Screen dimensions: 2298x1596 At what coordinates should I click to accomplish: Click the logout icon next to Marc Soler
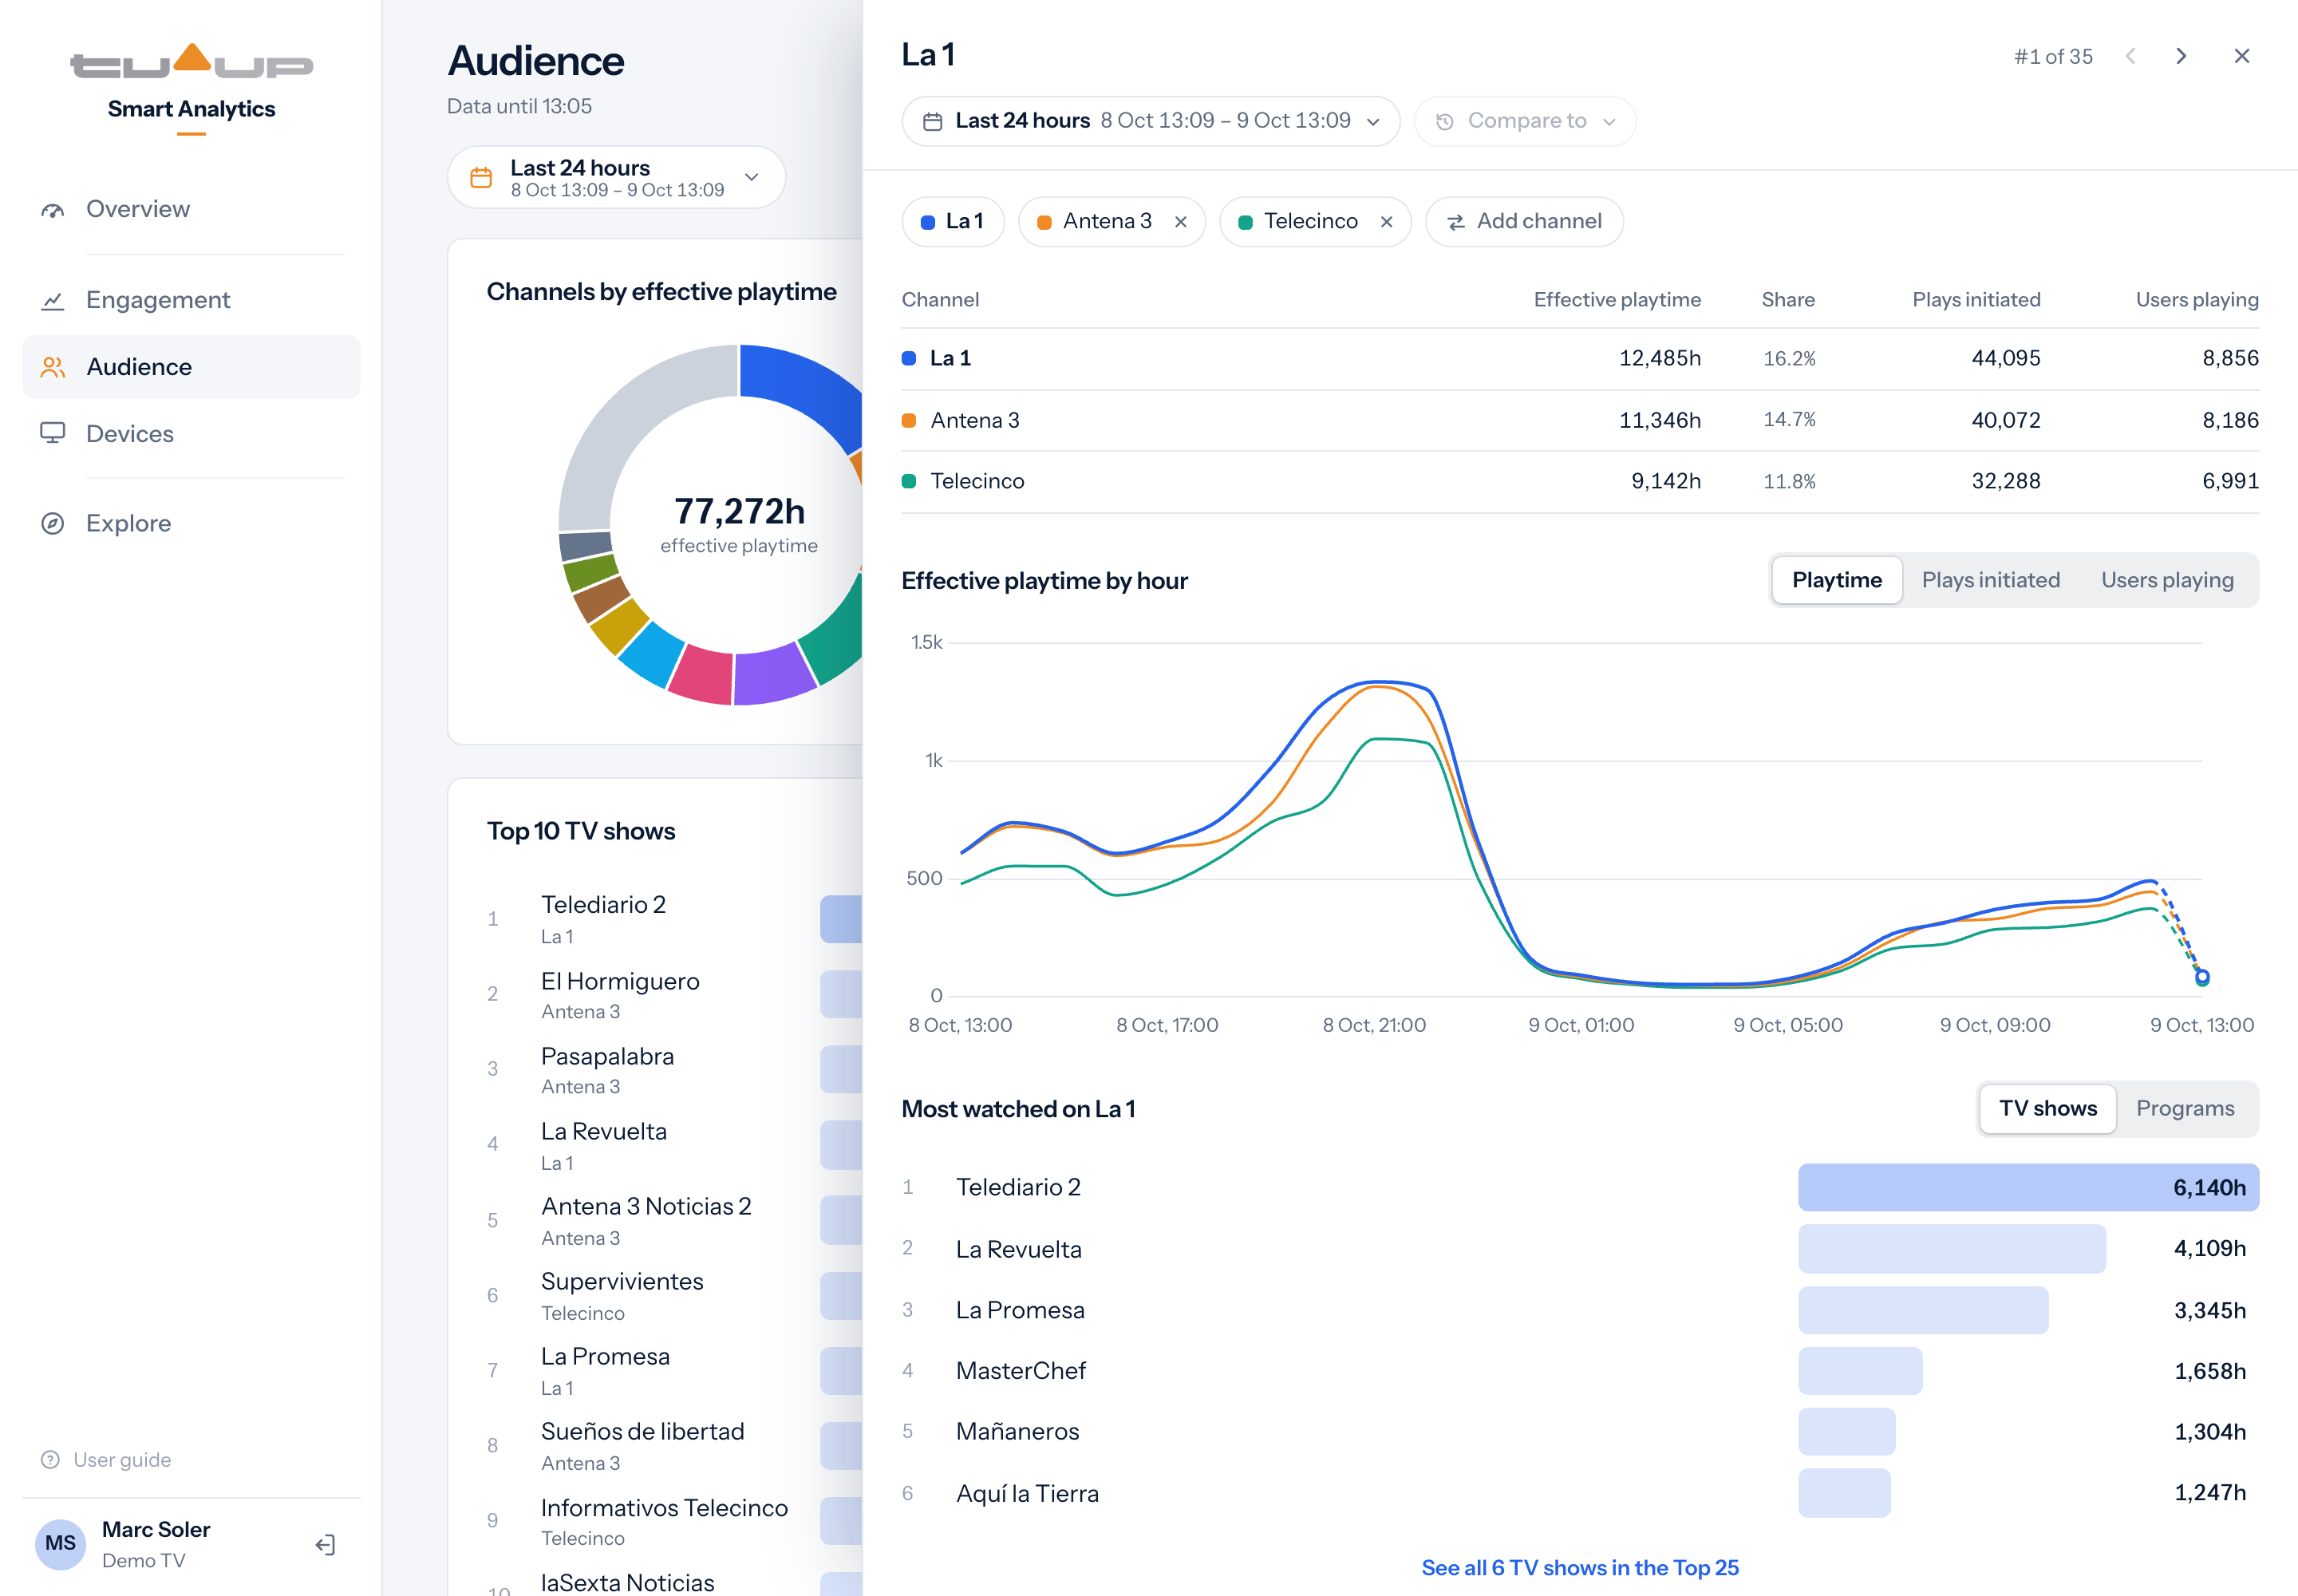point(325,1545)
